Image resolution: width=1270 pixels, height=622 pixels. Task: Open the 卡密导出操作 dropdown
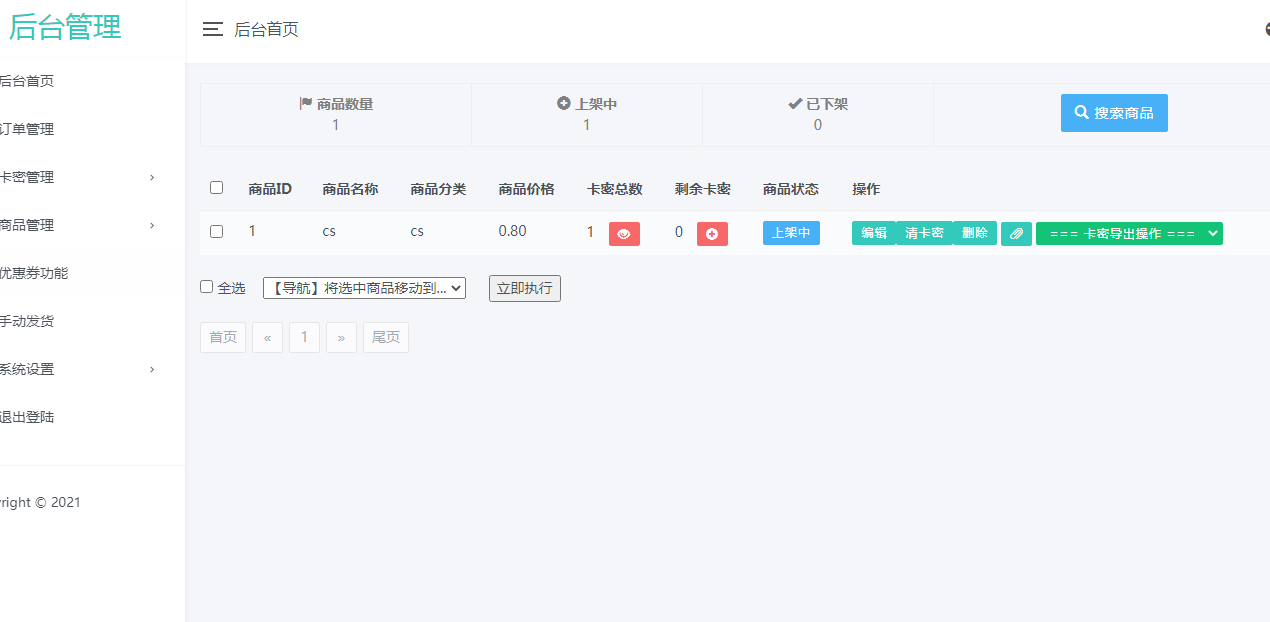1129,233
